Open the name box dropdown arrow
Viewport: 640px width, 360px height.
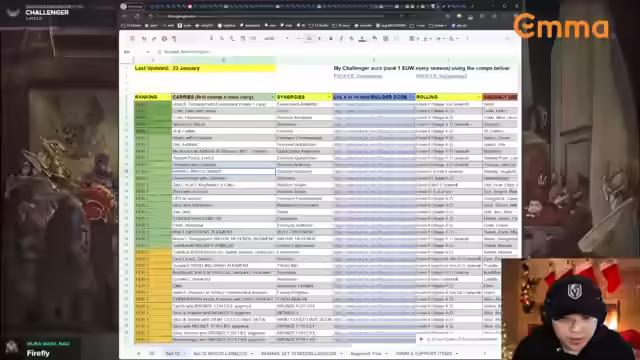(147, 52)
